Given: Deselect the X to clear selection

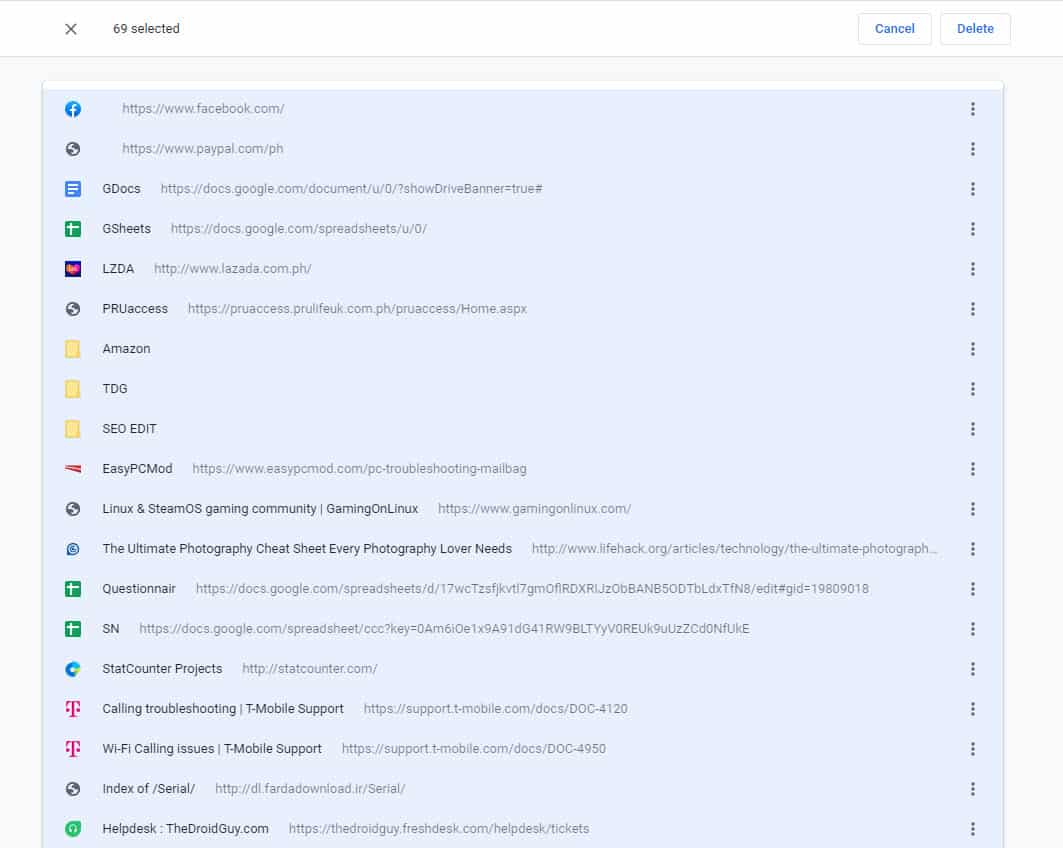Looking at the screenshot, I should (x=70, y=28).
